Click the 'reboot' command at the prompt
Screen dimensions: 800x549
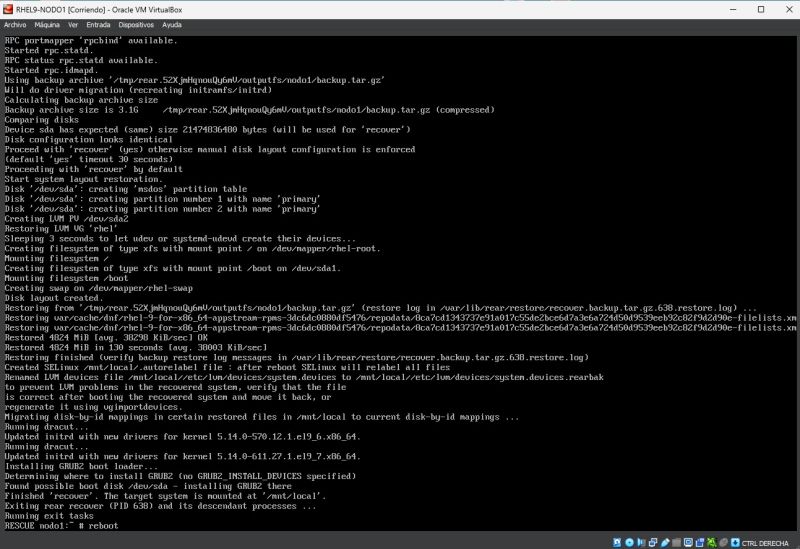tap(104, 526)
